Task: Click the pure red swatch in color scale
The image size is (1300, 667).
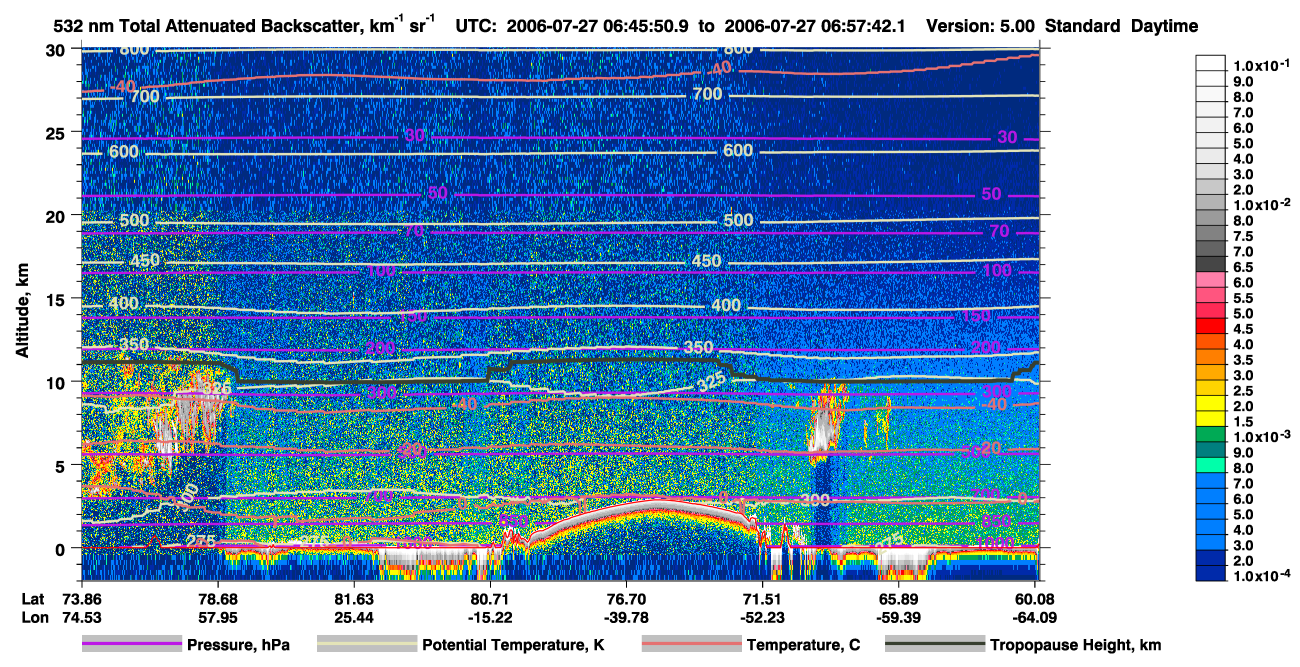Action: click(1212, 325)
